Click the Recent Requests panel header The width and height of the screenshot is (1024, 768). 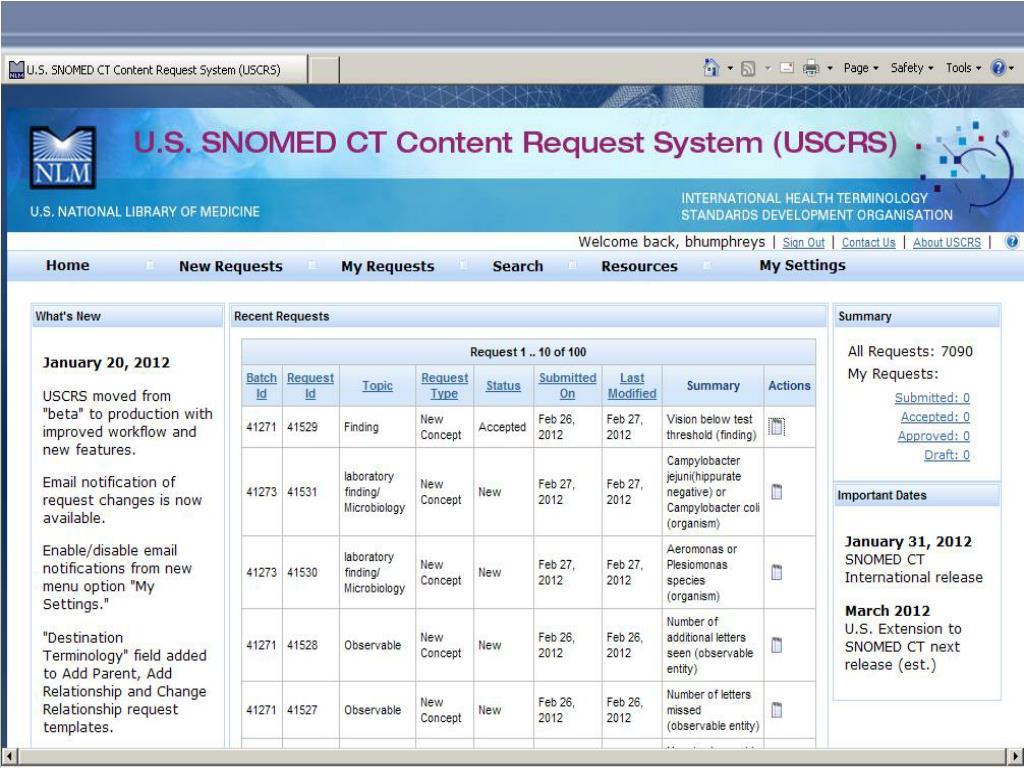click(x=528, y=316)
